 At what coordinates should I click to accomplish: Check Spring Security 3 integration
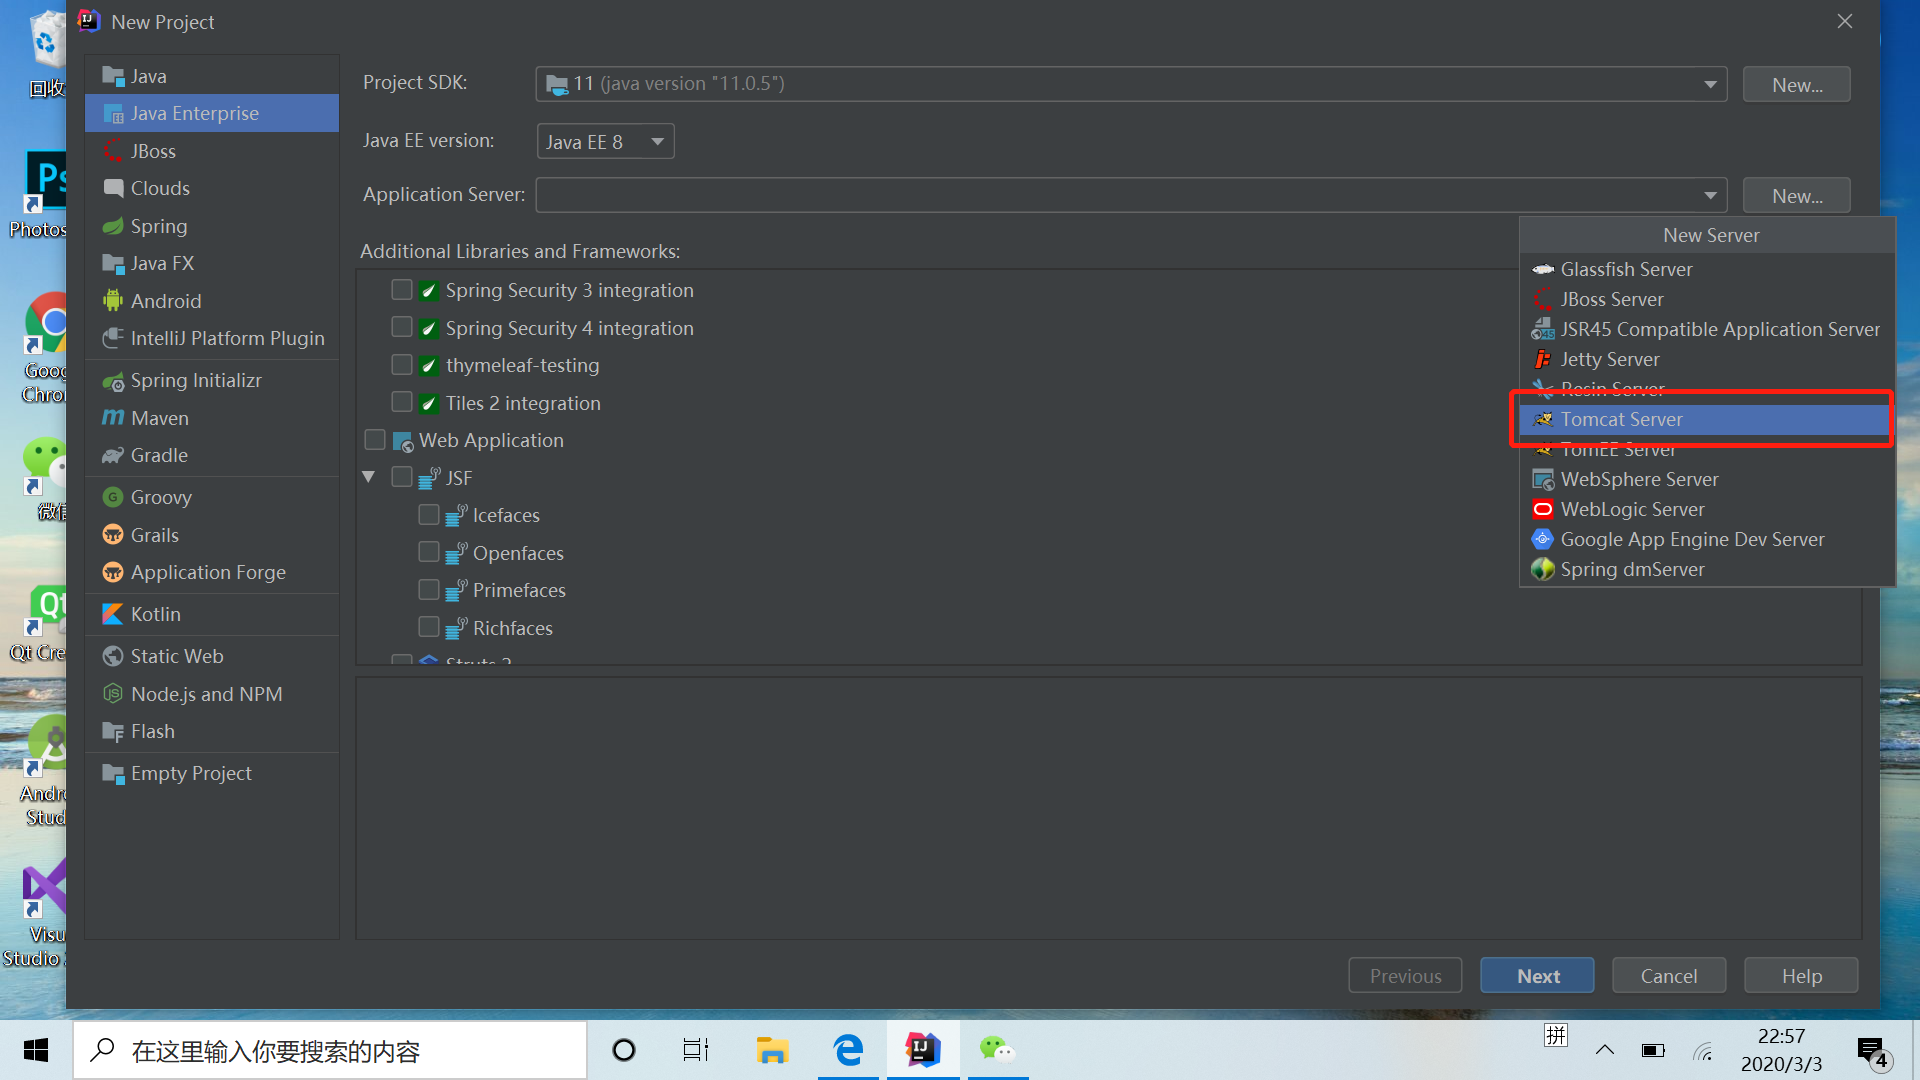[402, 290]
